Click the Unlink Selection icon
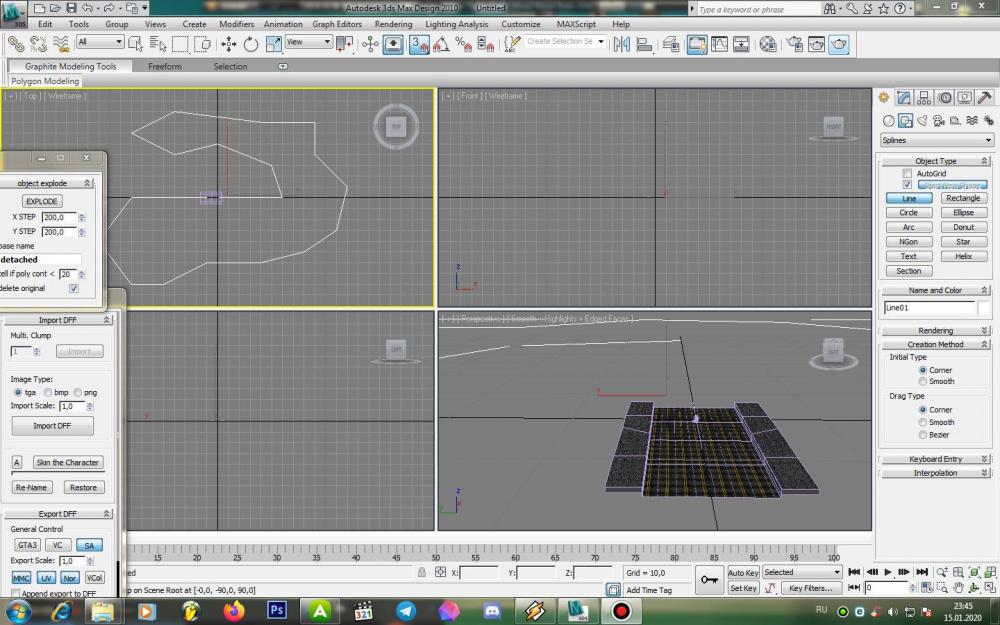 [38, 44]
